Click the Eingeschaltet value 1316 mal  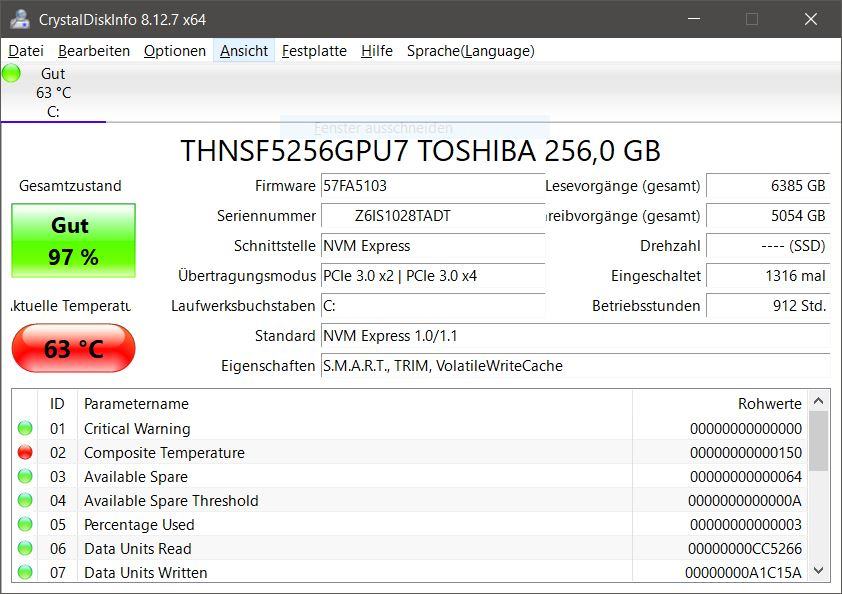click(x=768, y=276)
